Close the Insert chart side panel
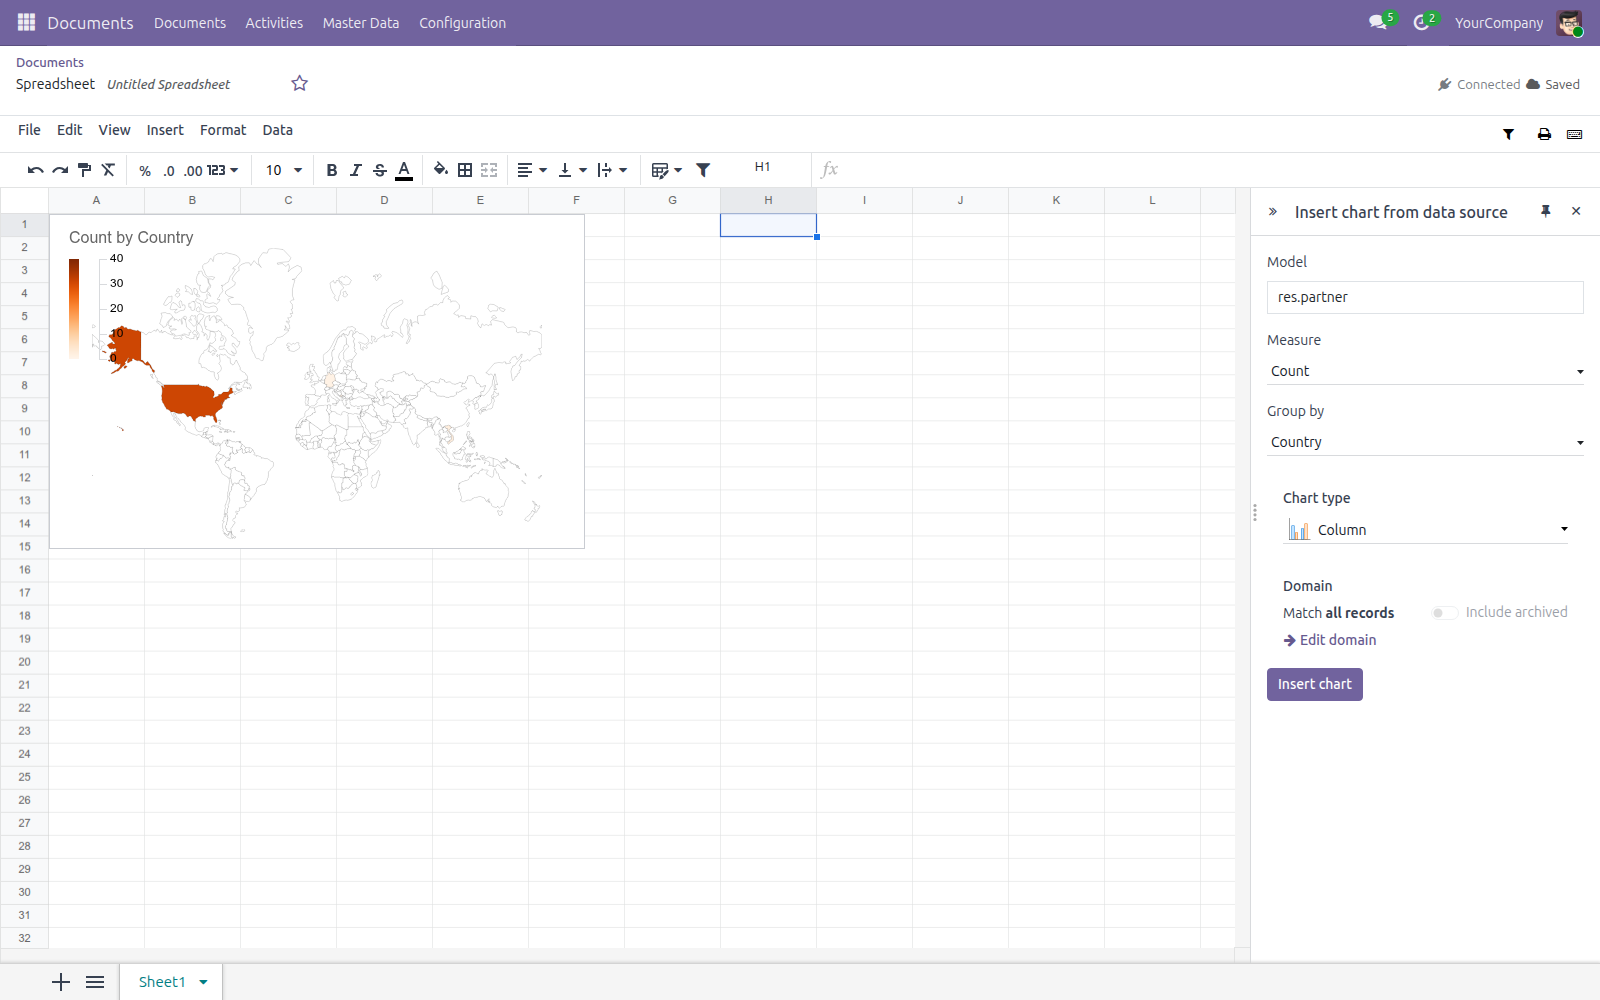The width and height of the screenshot is (1600, 1000). pos(1576,211)
